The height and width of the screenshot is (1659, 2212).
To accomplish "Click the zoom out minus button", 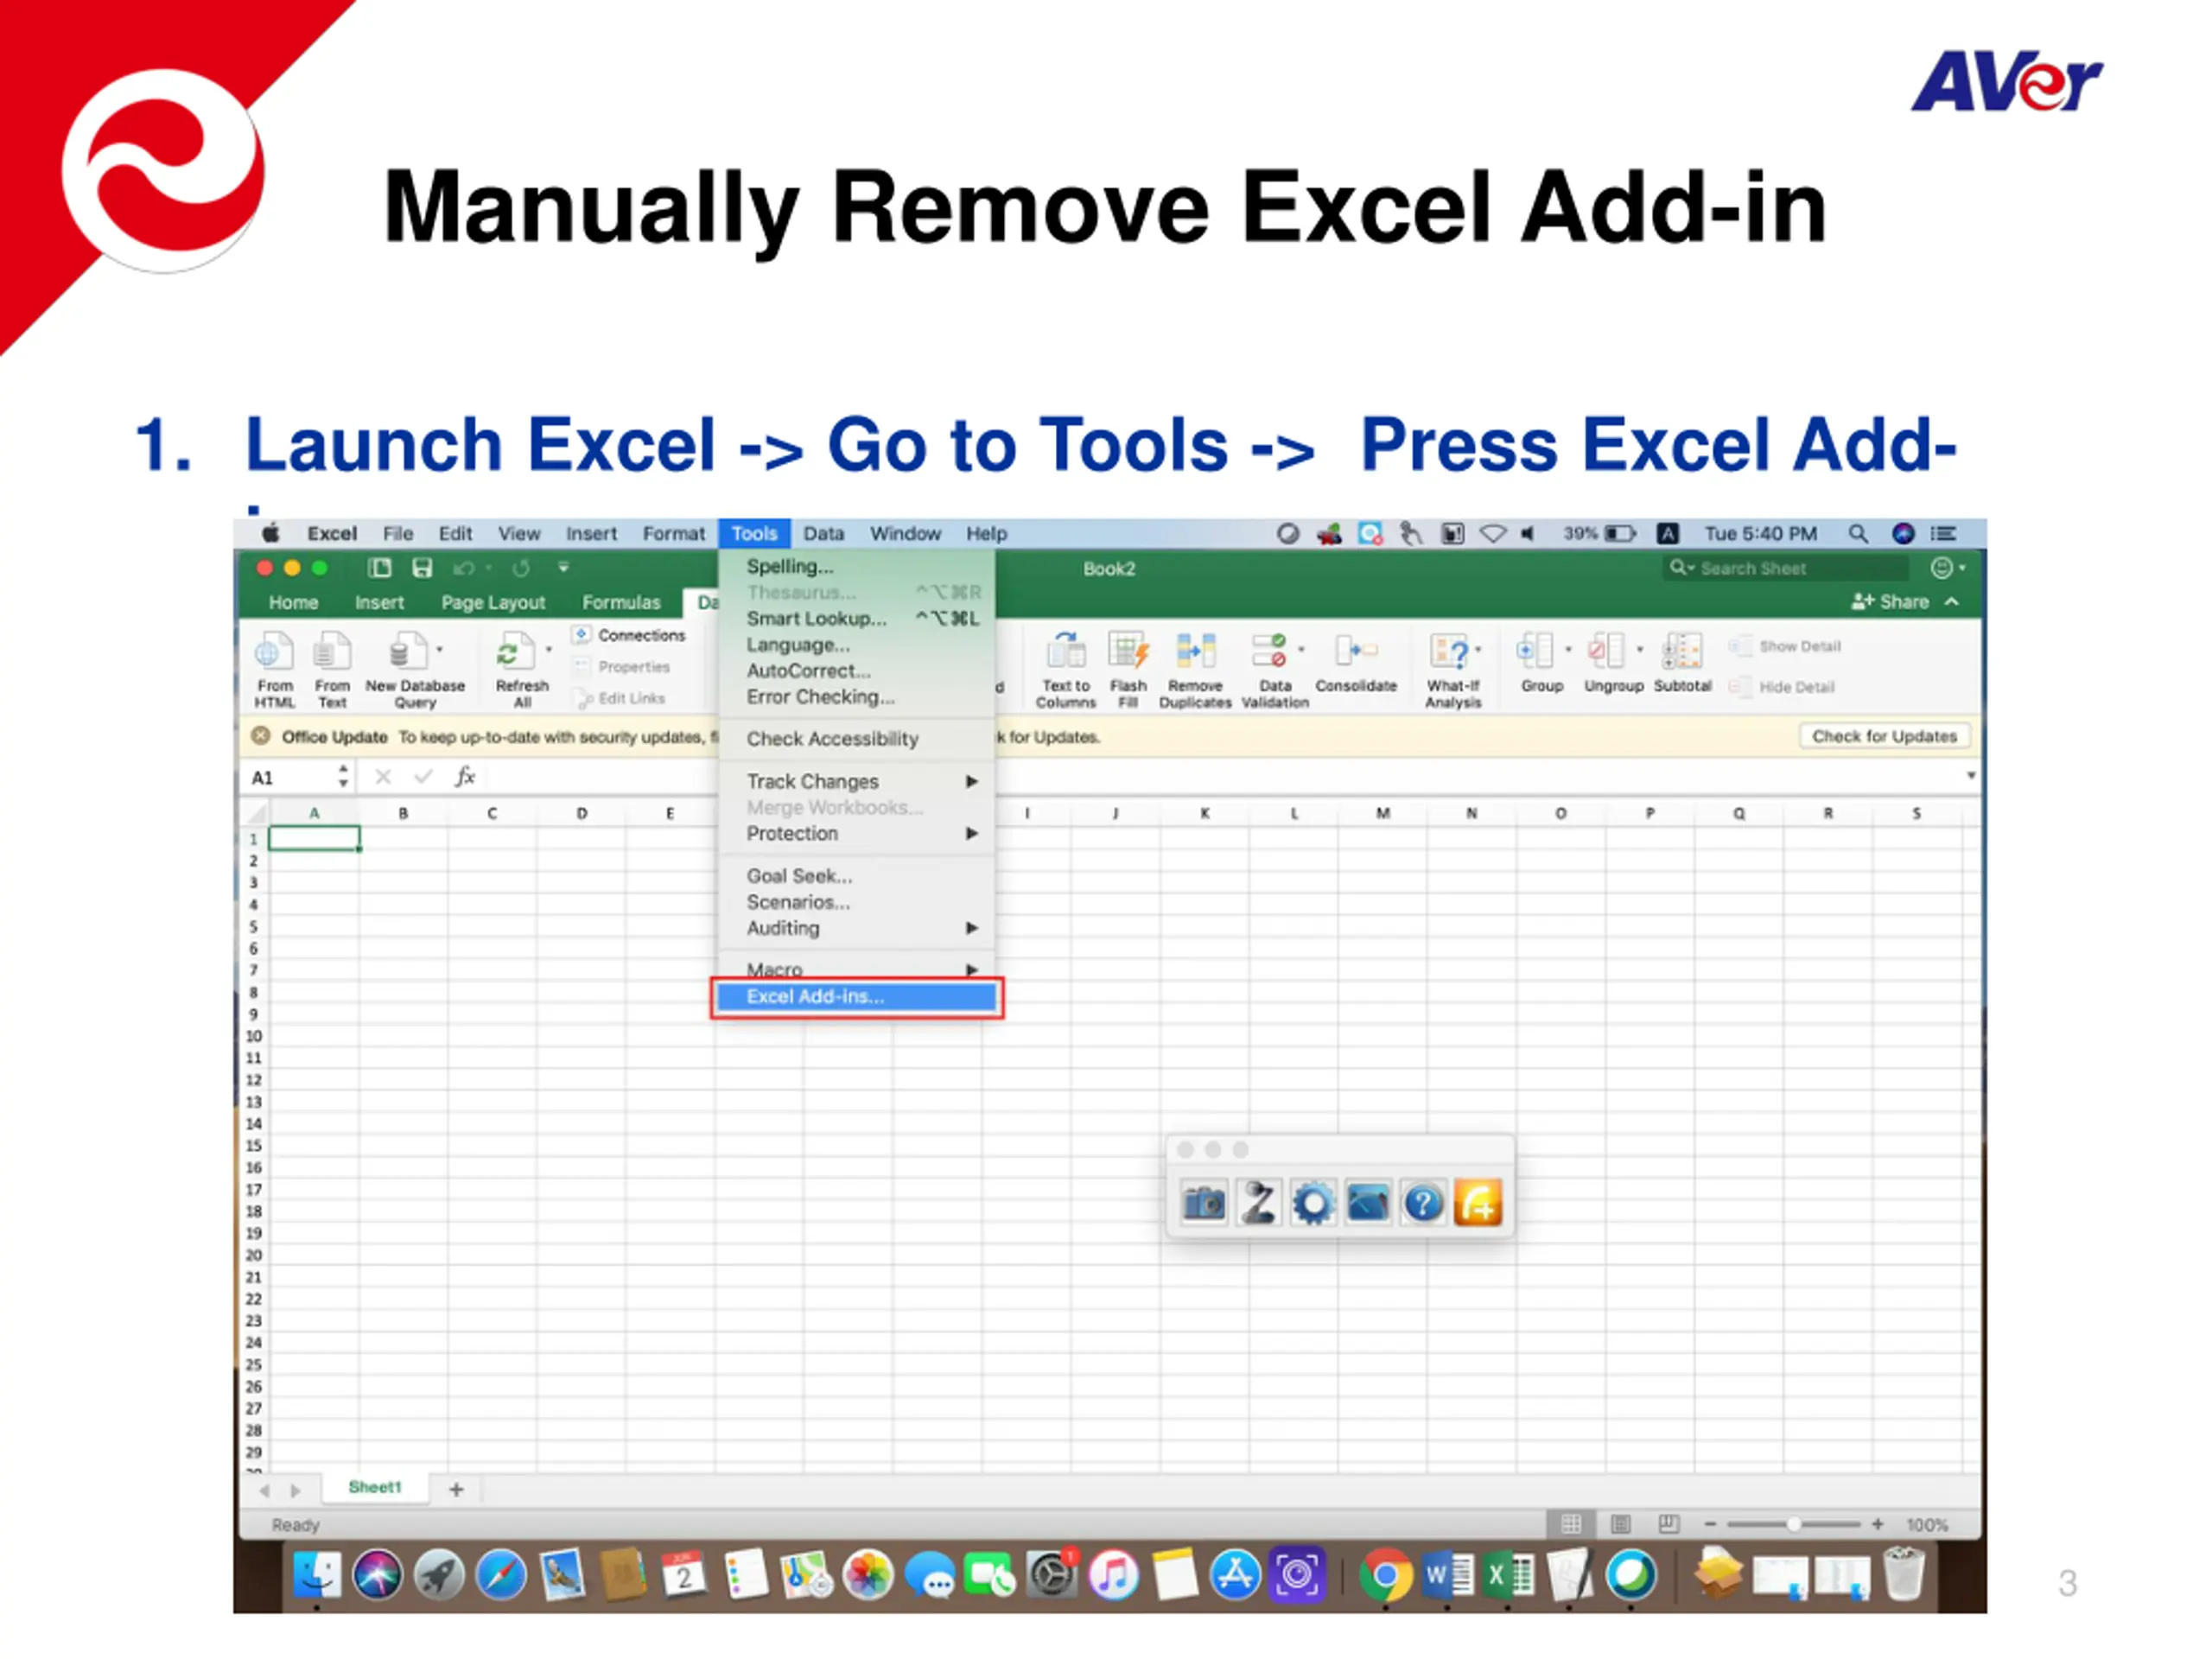I will tap(1710, 1524).
